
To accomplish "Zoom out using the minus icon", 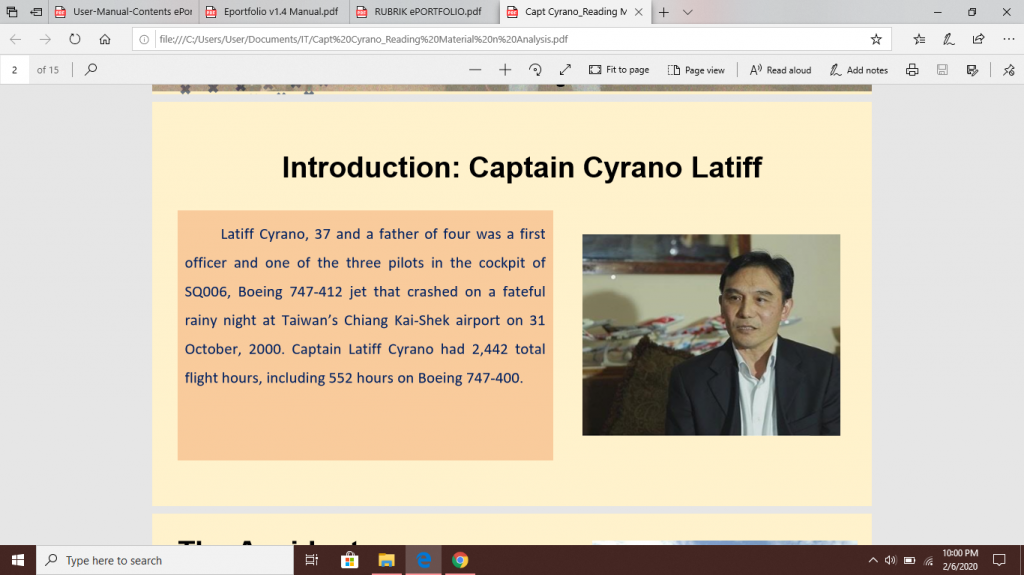I will [475, 70].
